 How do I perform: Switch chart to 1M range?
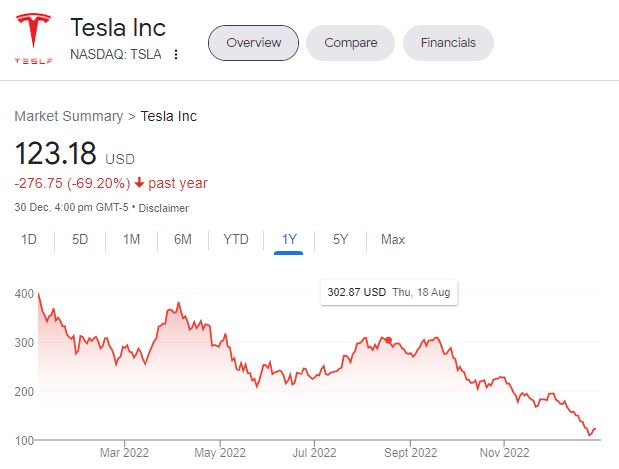tap(131, 240)
